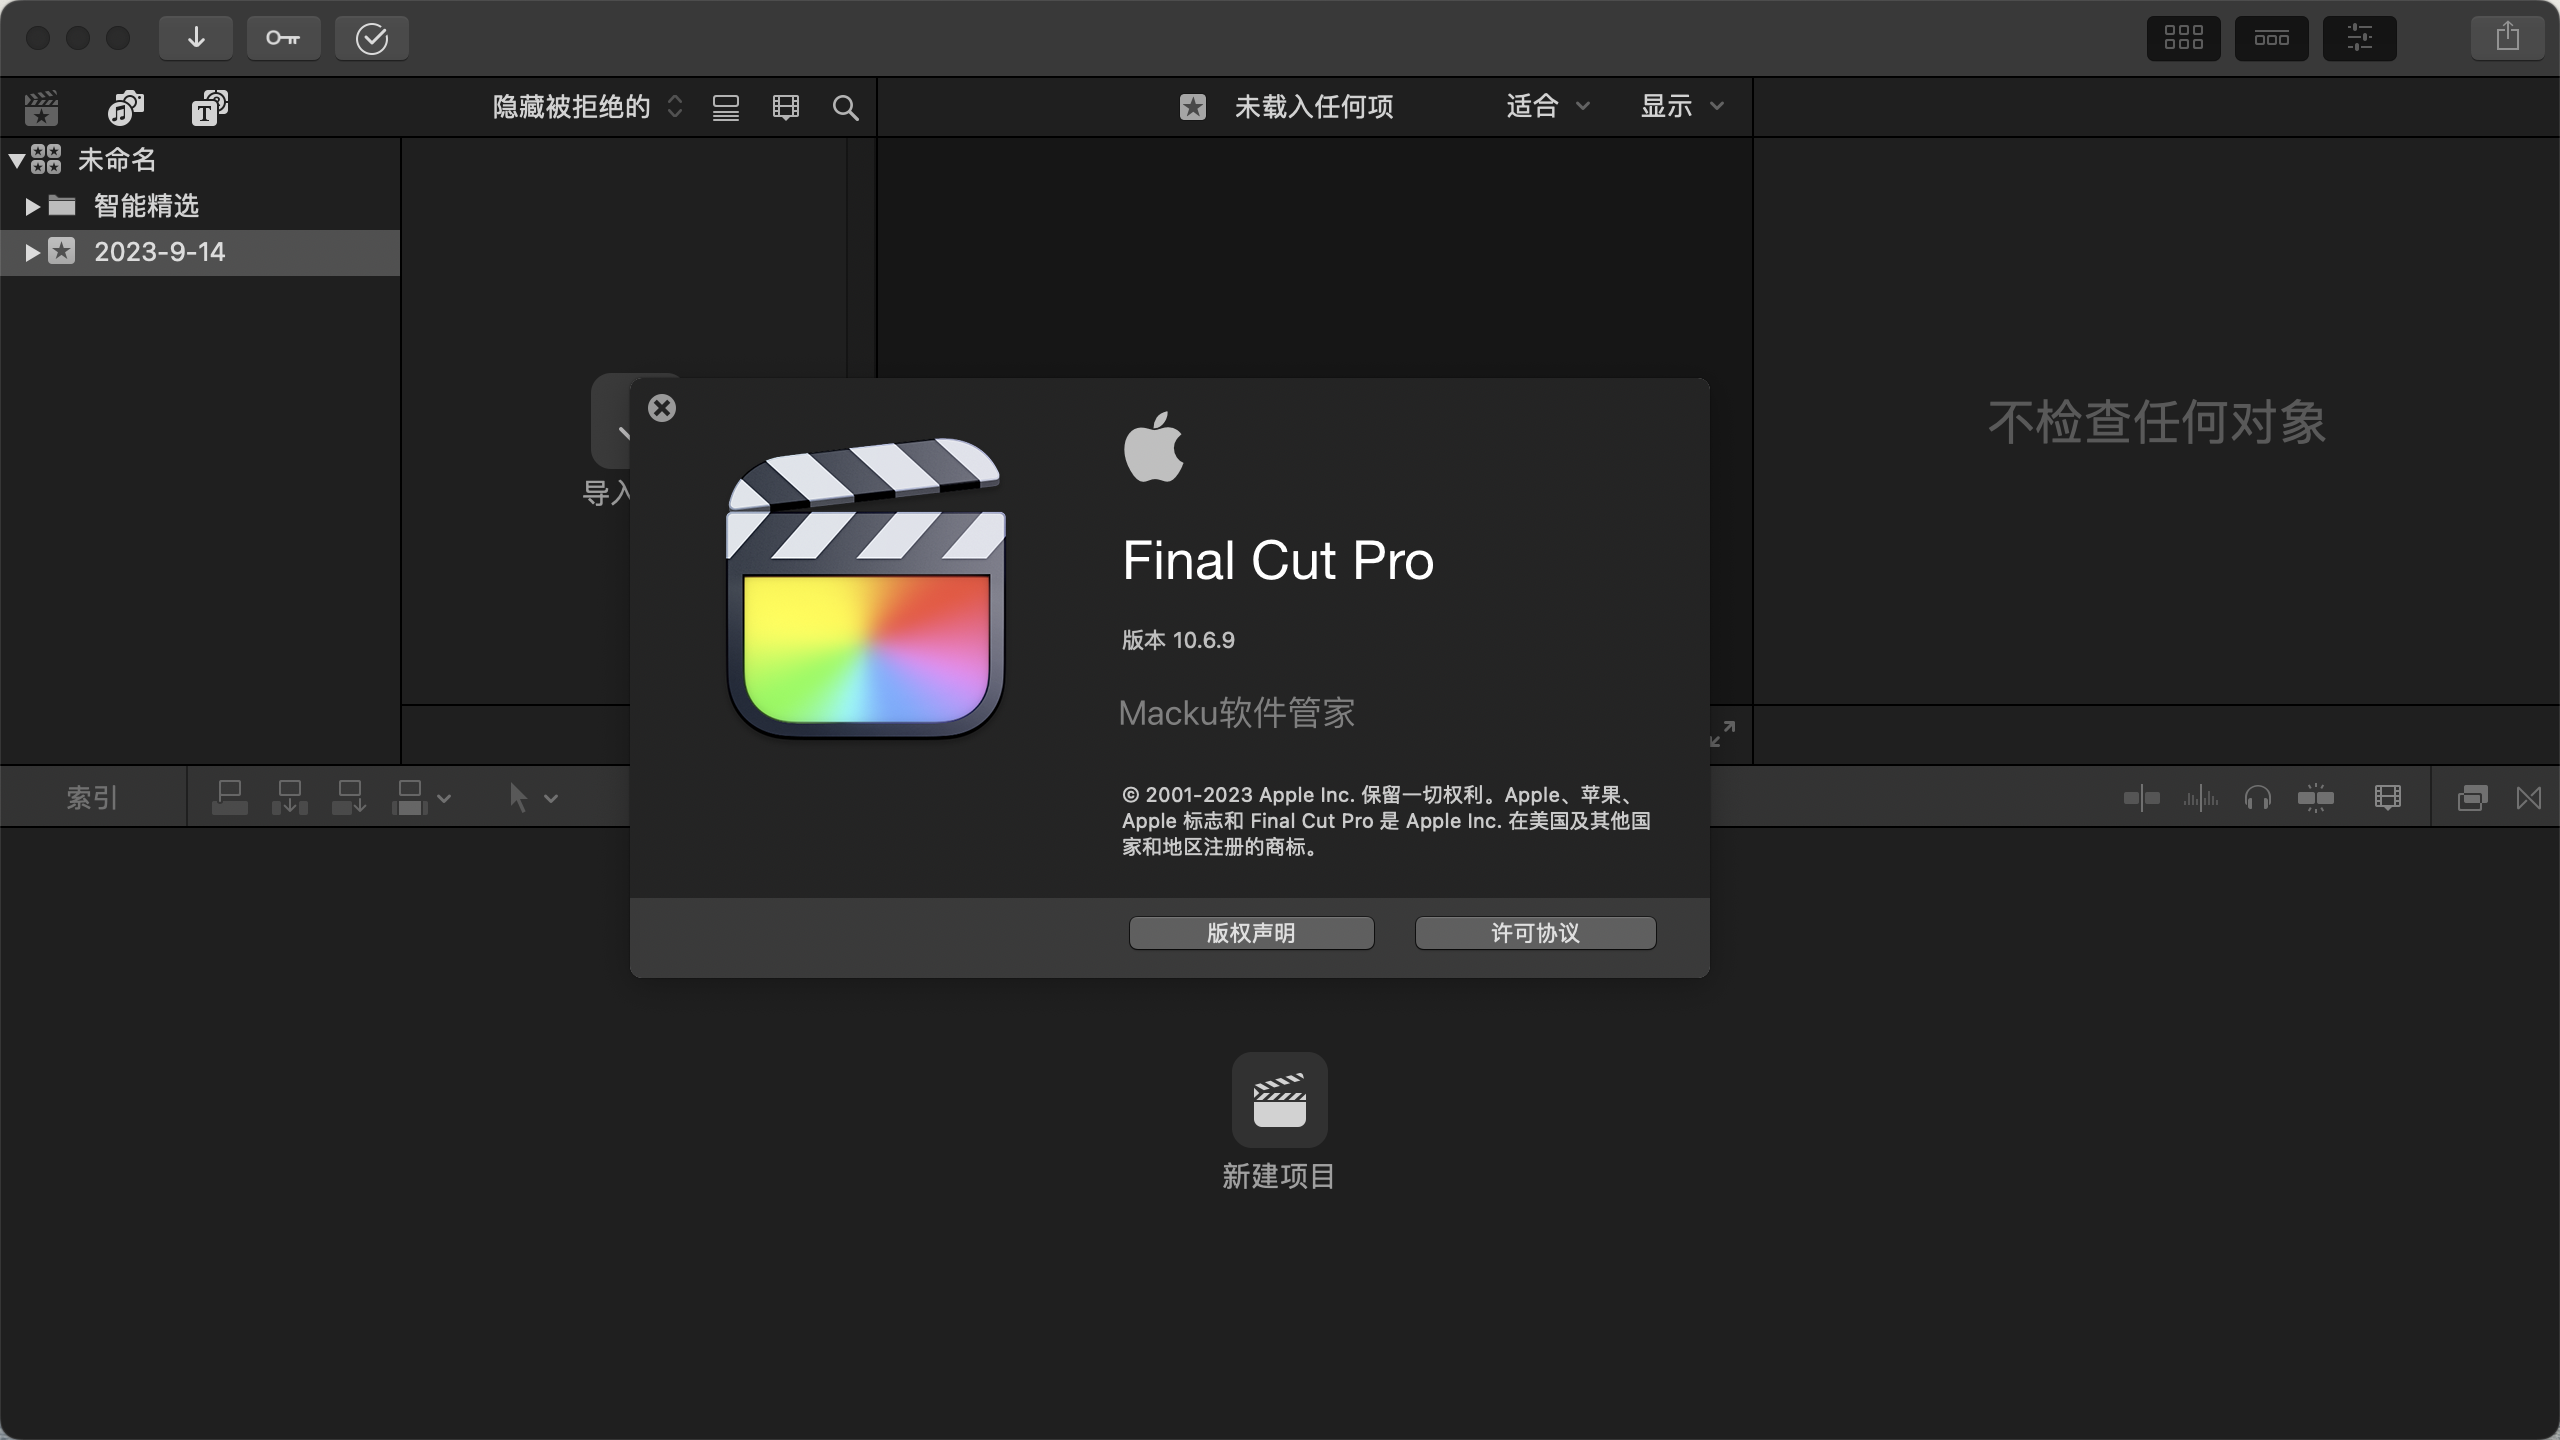Close the About Final Cut Pro dialog
Image resolution: width=2560 pixels, height=1440 pixels.
pyautogui.click(x=662, y=408)
